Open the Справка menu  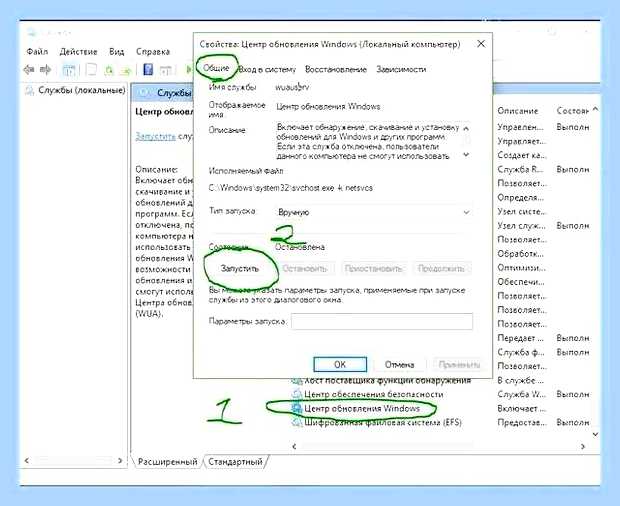tap(153, 52)
